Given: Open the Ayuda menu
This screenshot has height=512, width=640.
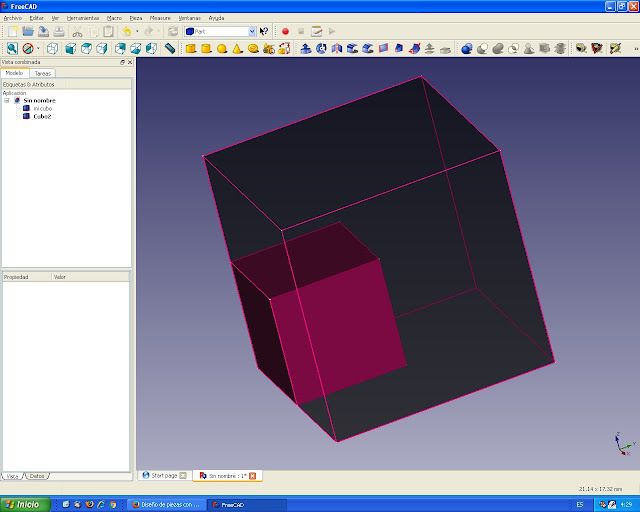Looking at the screenshot, I should pyautogui.click(x=216, y=18).
